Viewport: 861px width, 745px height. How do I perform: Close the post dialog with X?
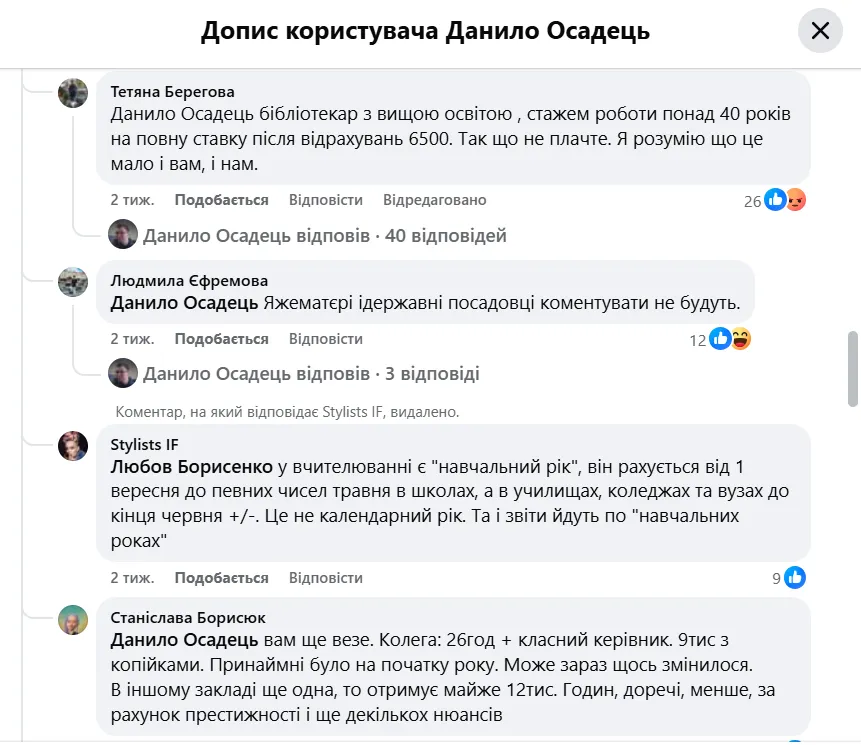tap(820, 31)
